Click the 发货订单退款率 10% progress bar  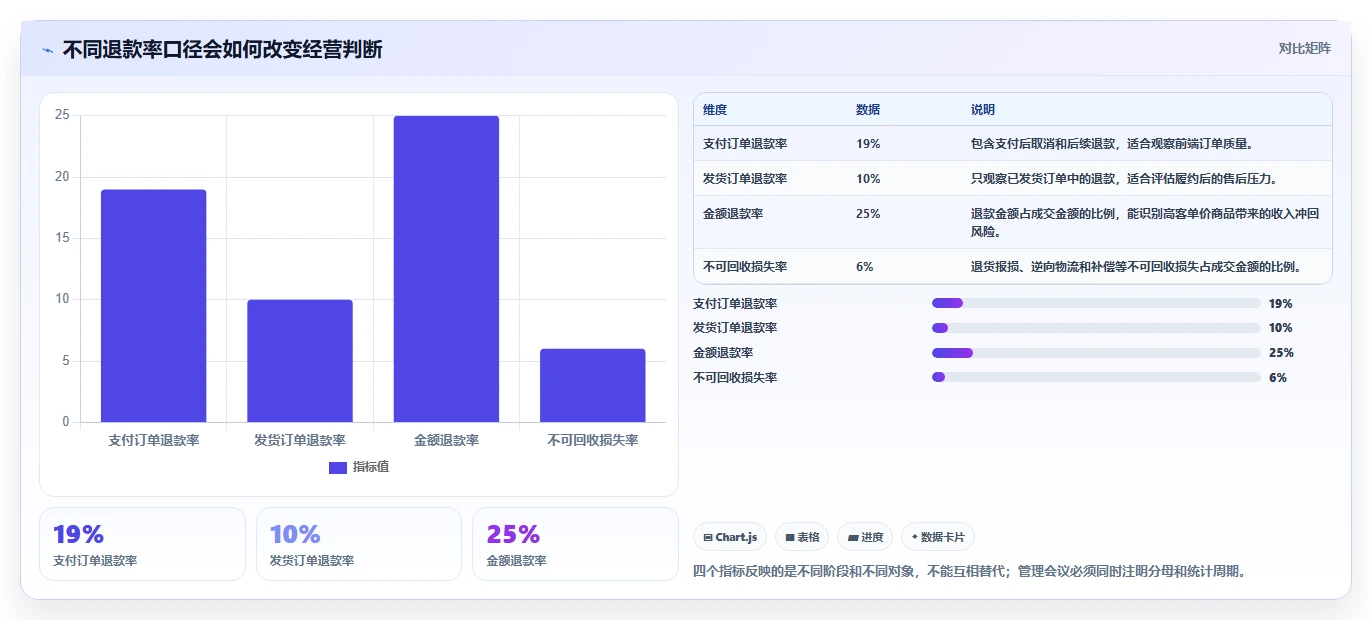coord(1096,328)
